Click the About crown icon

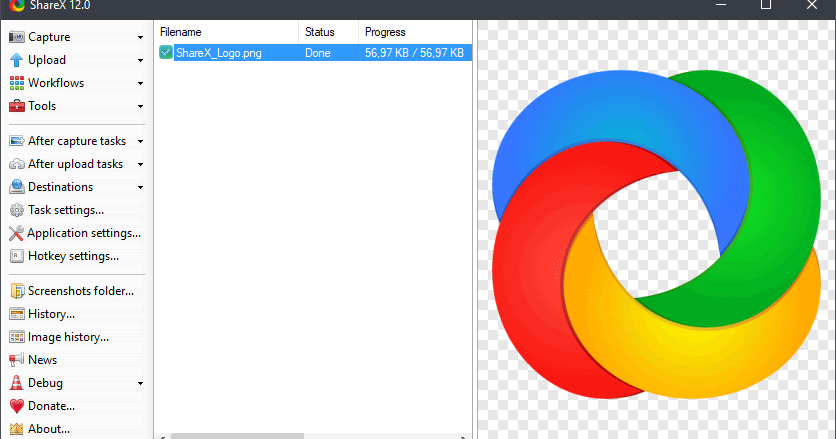pos(17,429)
